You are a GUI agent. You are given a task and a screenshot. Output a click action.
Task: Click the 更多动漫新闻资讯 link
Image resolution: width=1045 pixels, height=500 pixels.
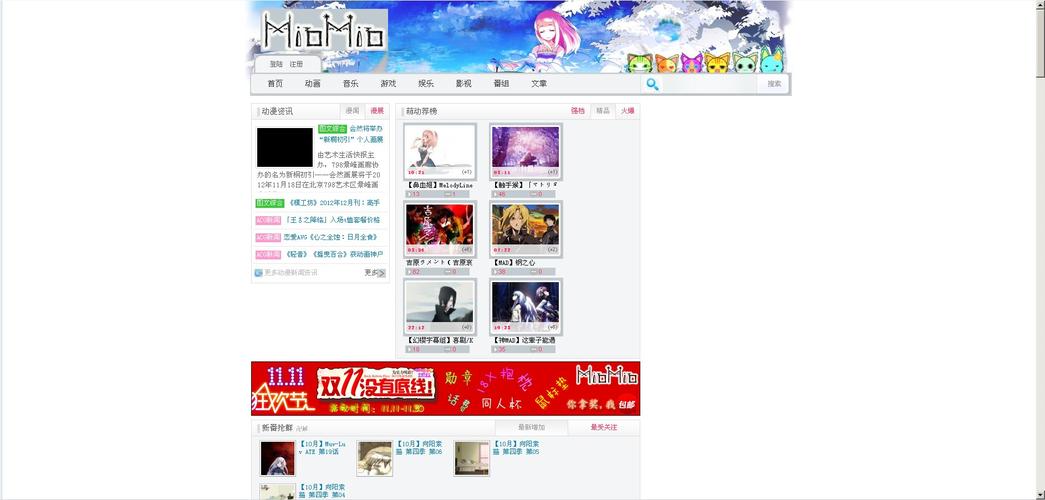[291, 273]
